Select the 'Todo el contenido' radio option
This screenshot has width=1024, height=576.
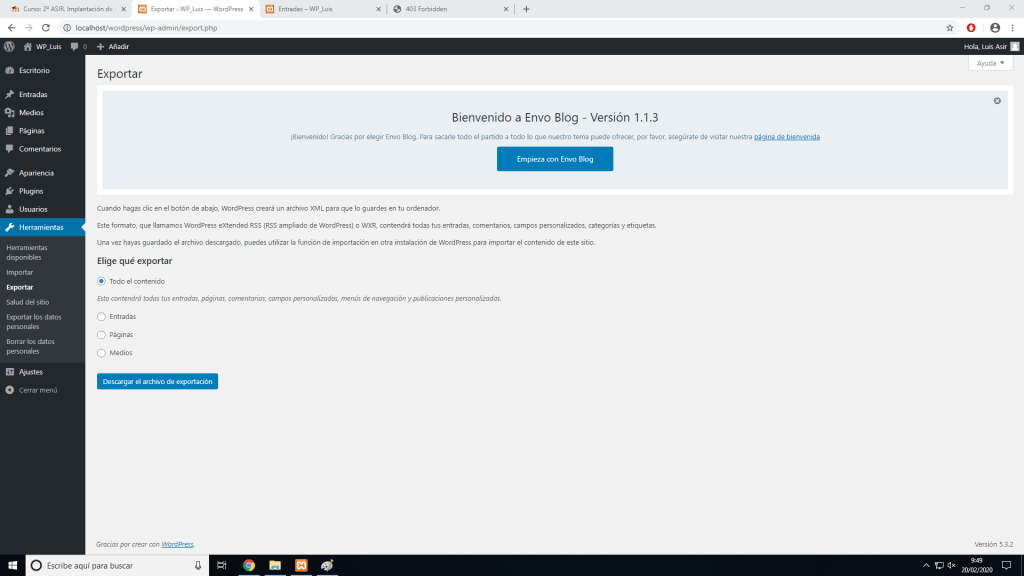point(101,281)
